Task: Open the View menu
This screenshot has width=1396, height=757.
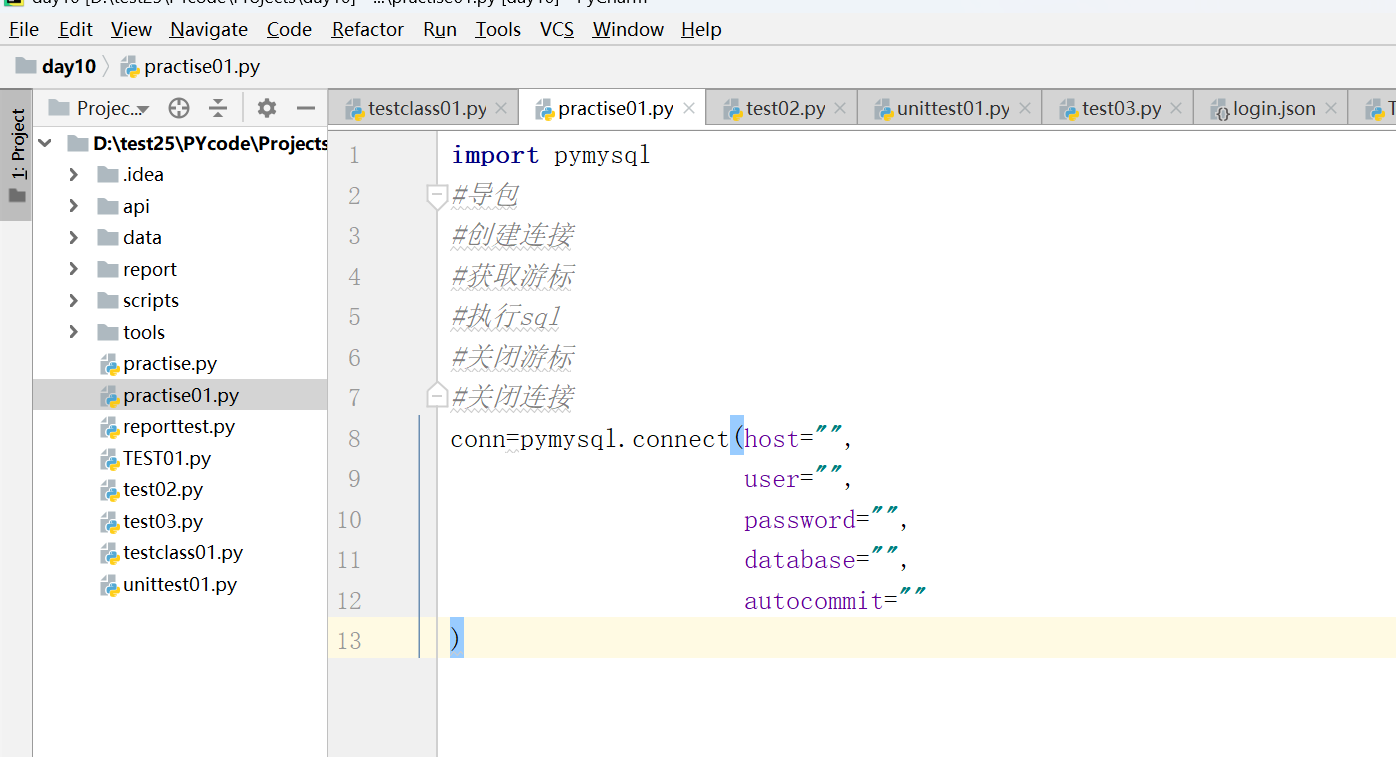Action: point(131,29)
